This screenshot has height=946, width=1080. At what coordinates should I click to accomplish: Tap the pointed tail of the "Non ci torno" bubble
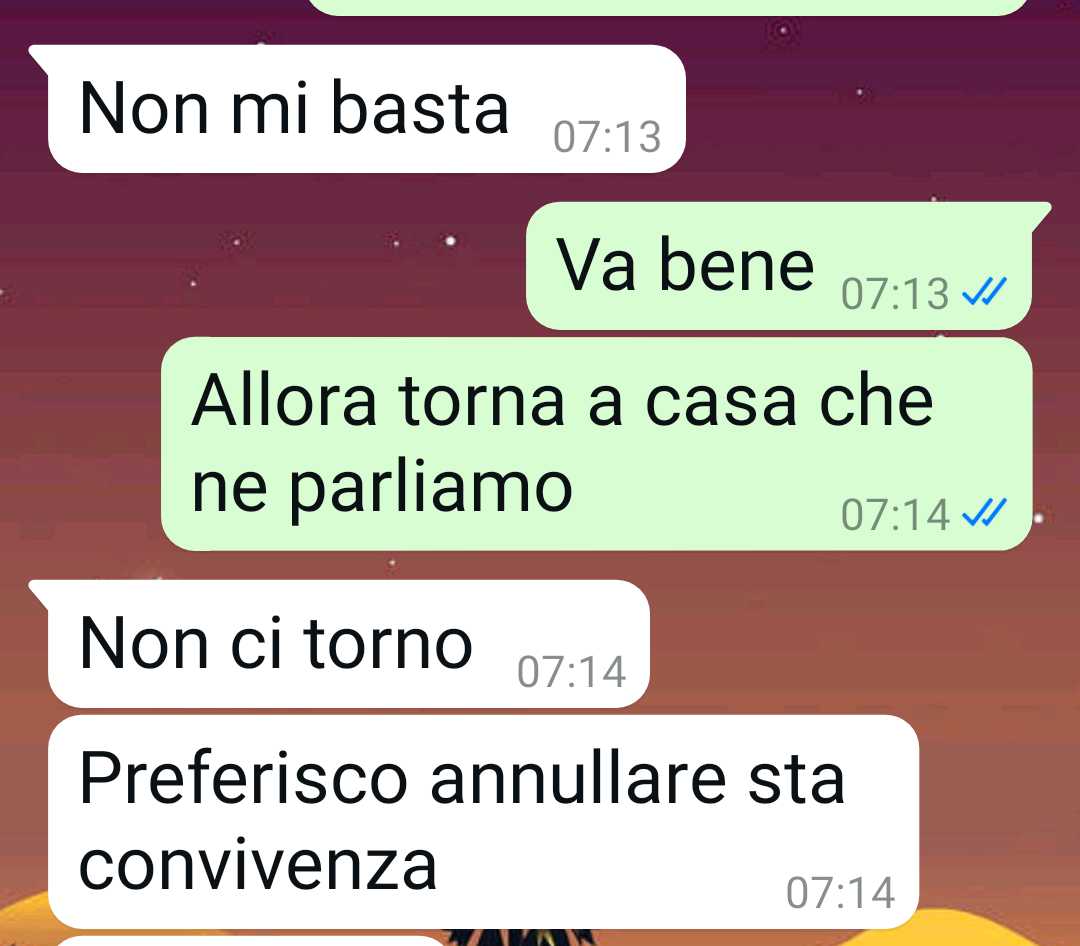click(38, 593)
